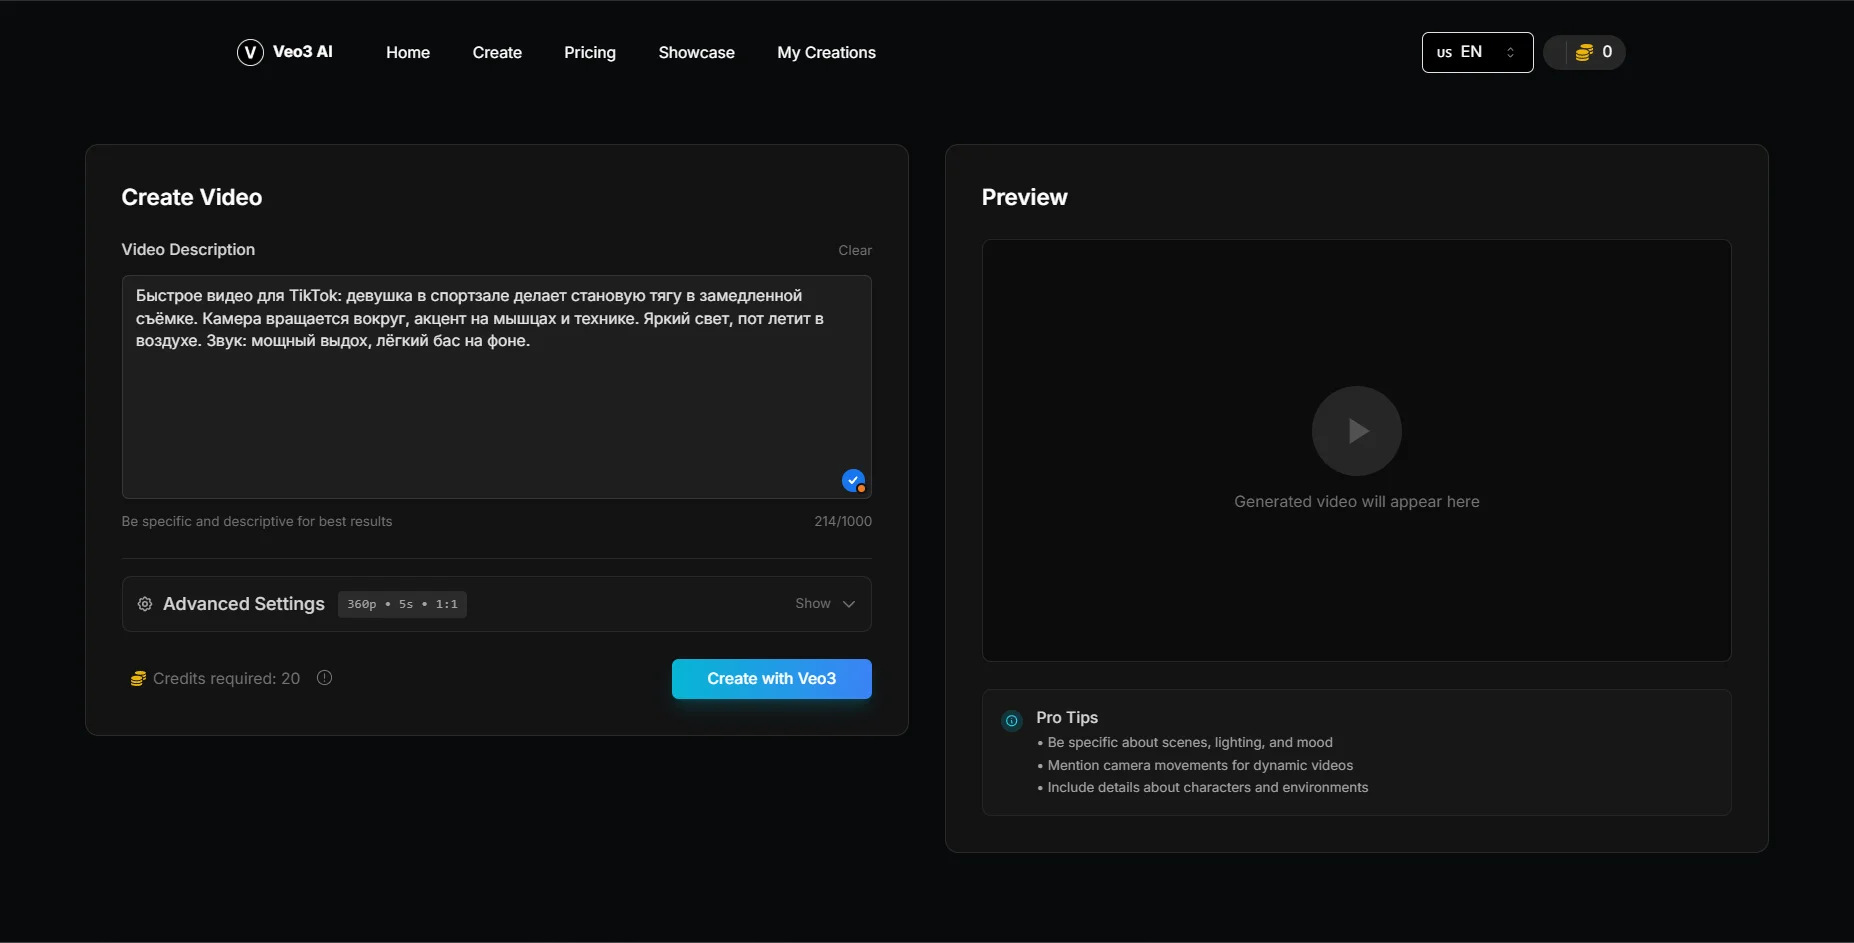Go to the Create menu item
The width and height of the screenshot is (1854, 943).
497,52
